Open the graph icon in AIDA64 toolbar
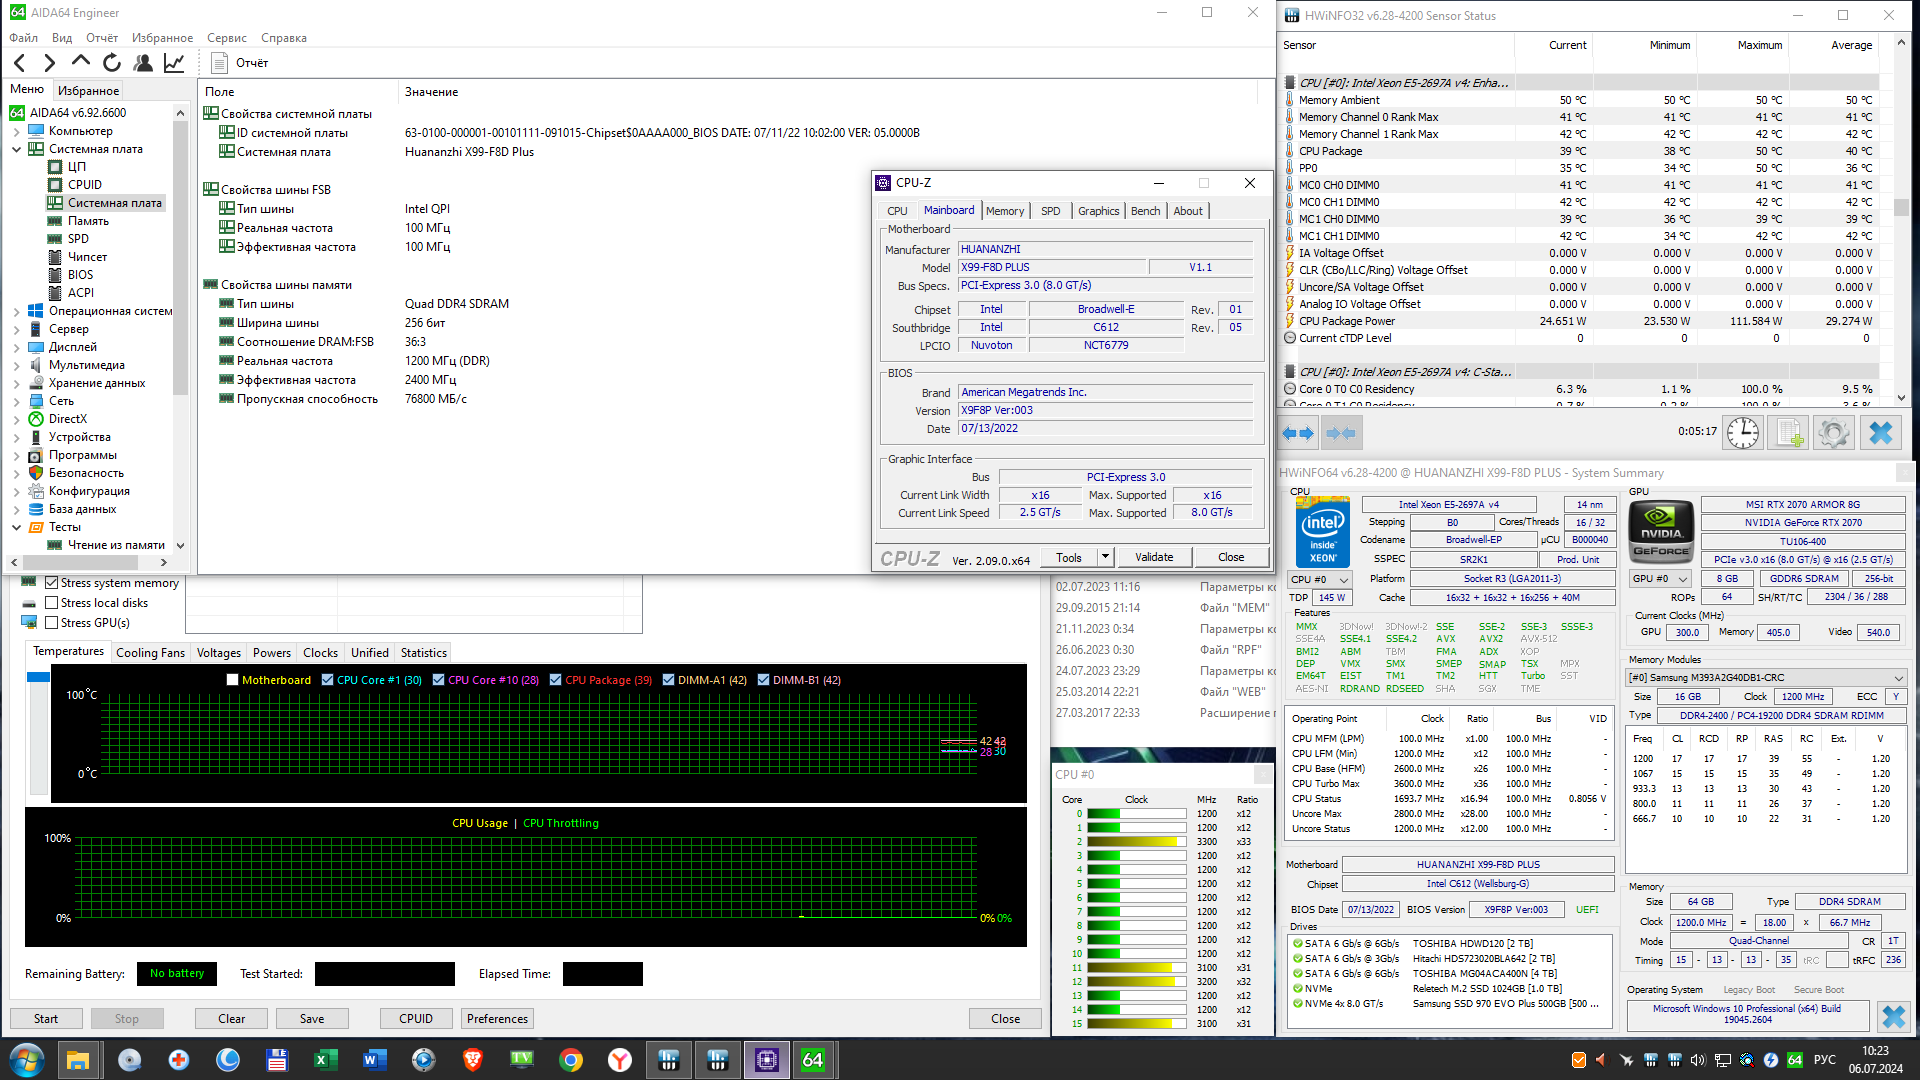The width and height of the screenshot is (1920, 1080). (x=174, y=63)
